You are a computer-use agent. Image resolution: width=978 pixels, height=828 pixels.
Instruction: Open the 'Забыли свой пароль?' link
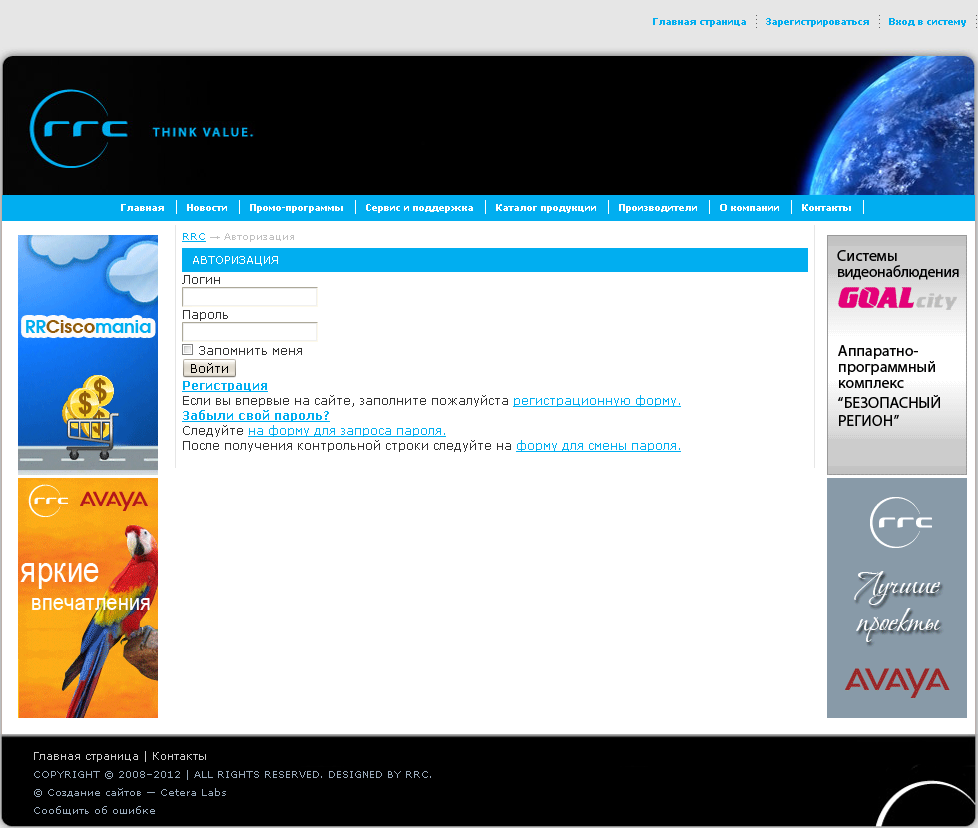(255, 416)
